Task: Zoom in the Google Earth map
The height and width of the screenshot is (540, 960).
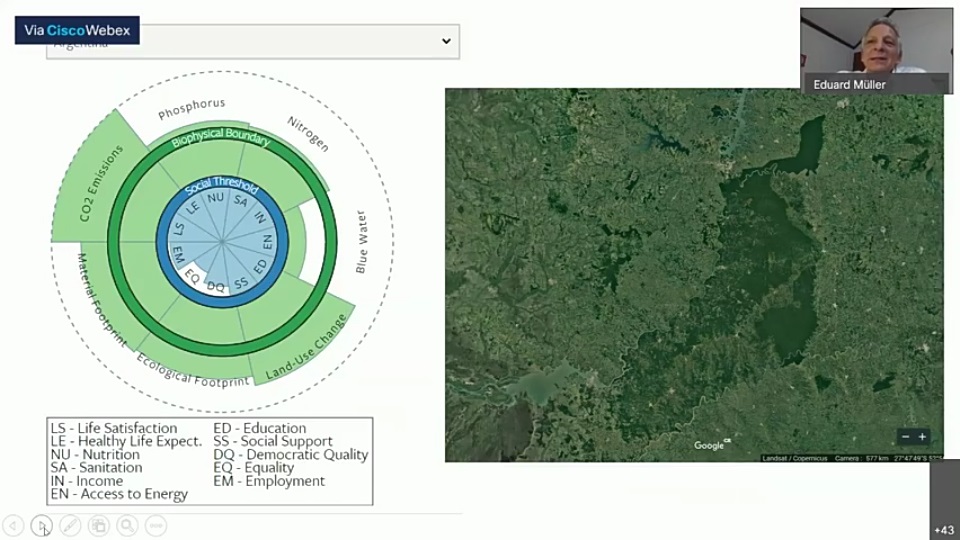Action: tap(922, 437)
